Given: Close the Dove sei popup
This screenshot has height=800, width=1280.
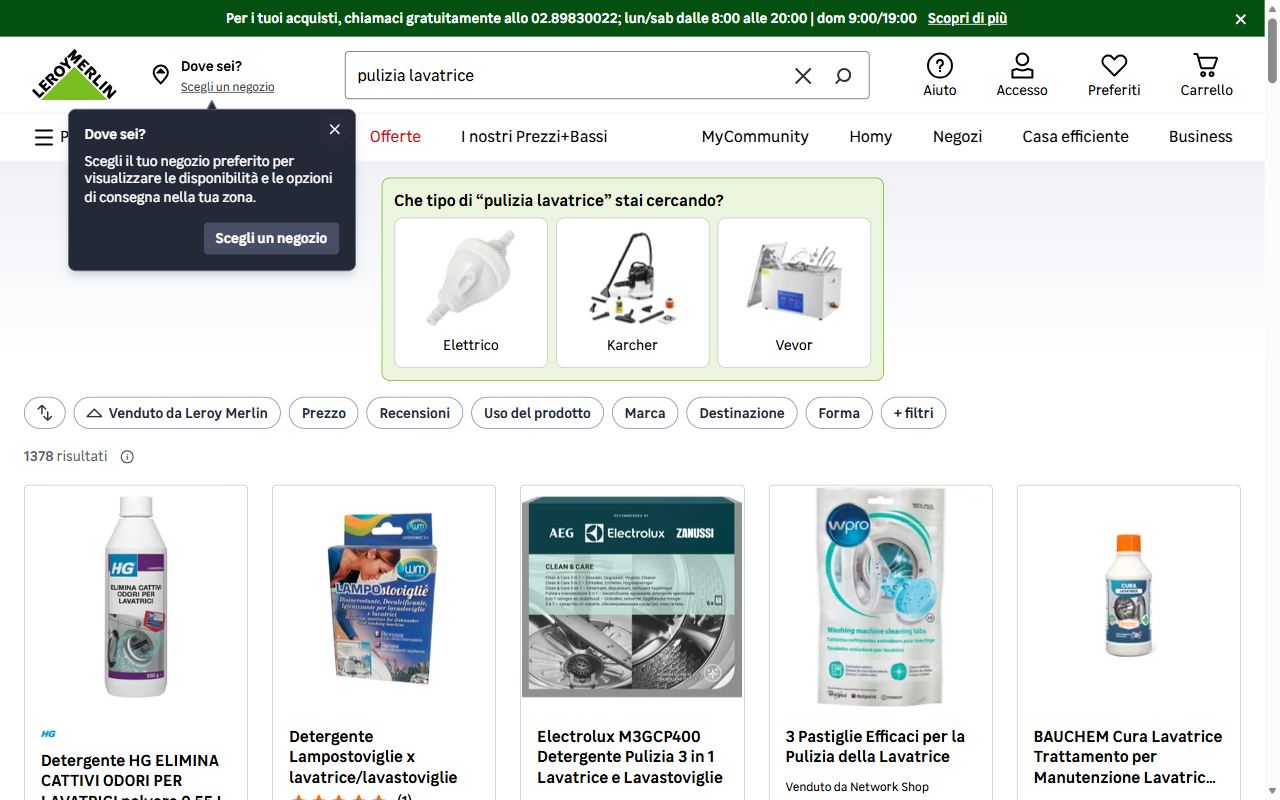Looking at the screenshot, I should 335,129.
